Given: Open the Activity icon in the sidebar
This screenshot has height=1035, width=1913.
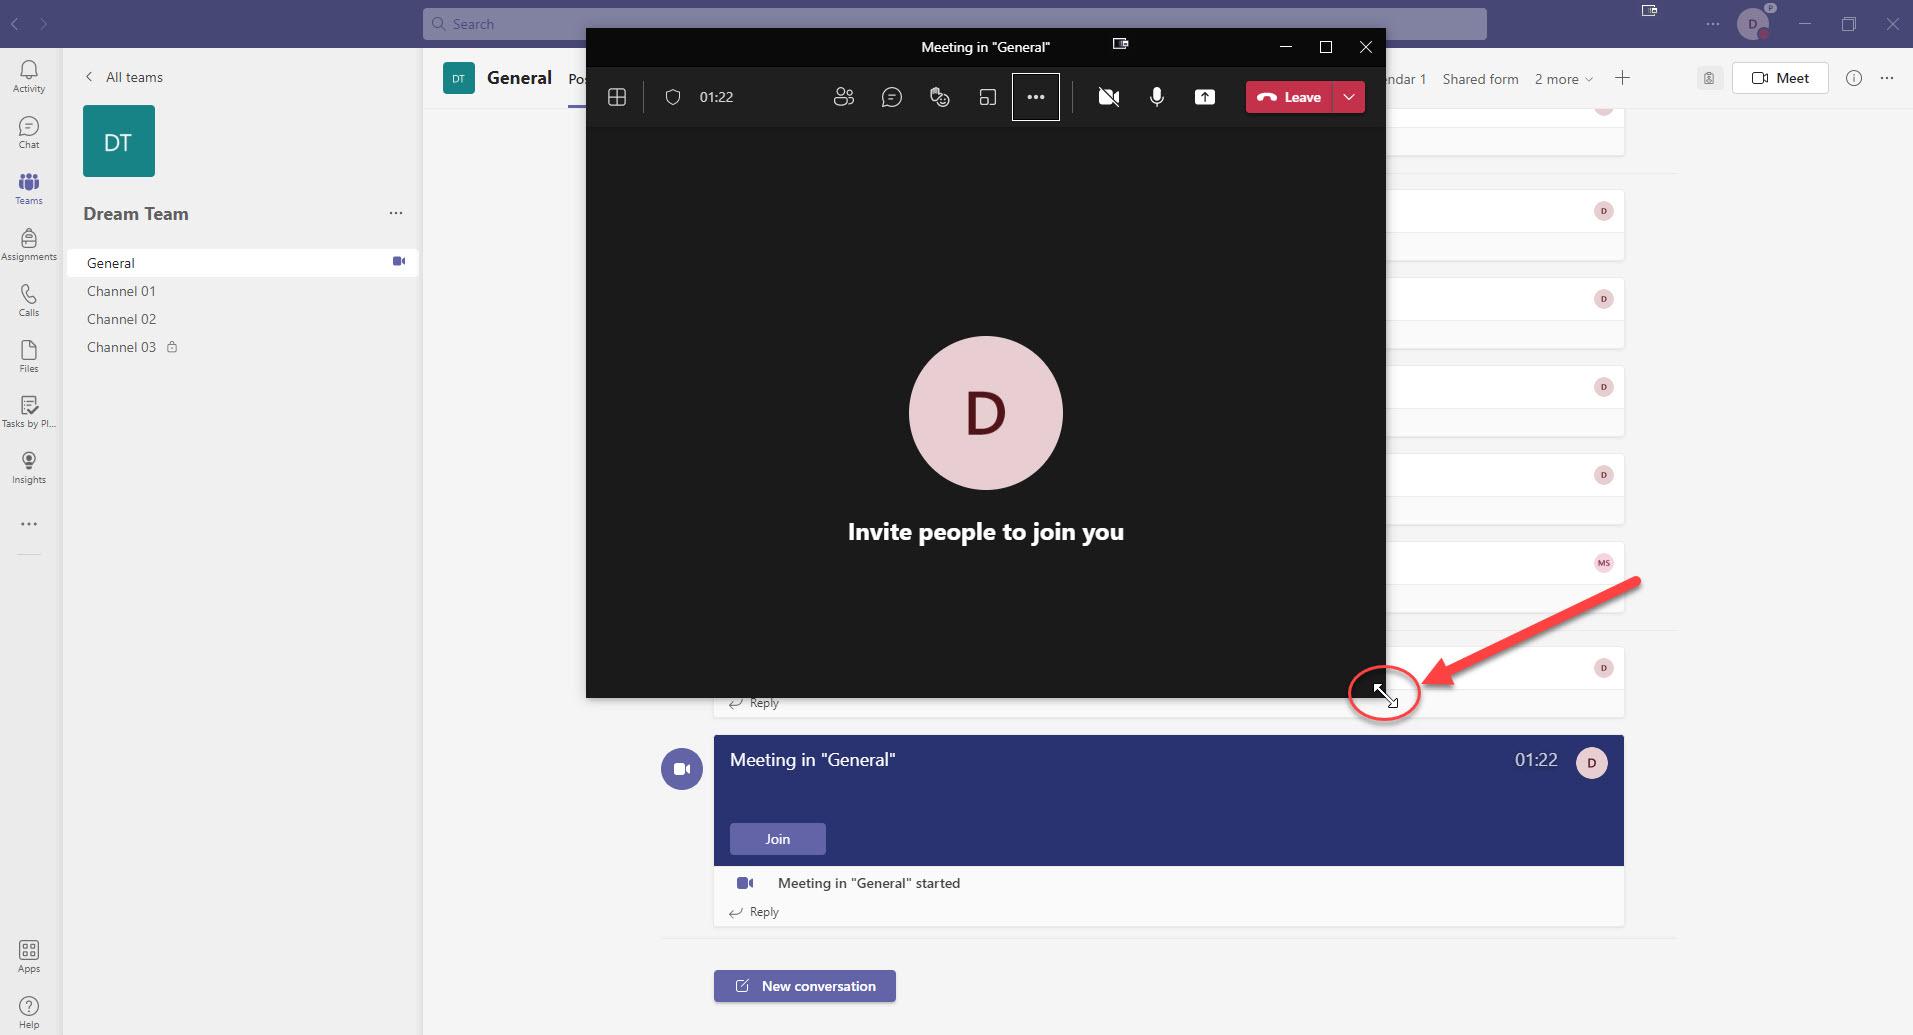Looking at the screenshot, I should [x=28, y=74].
